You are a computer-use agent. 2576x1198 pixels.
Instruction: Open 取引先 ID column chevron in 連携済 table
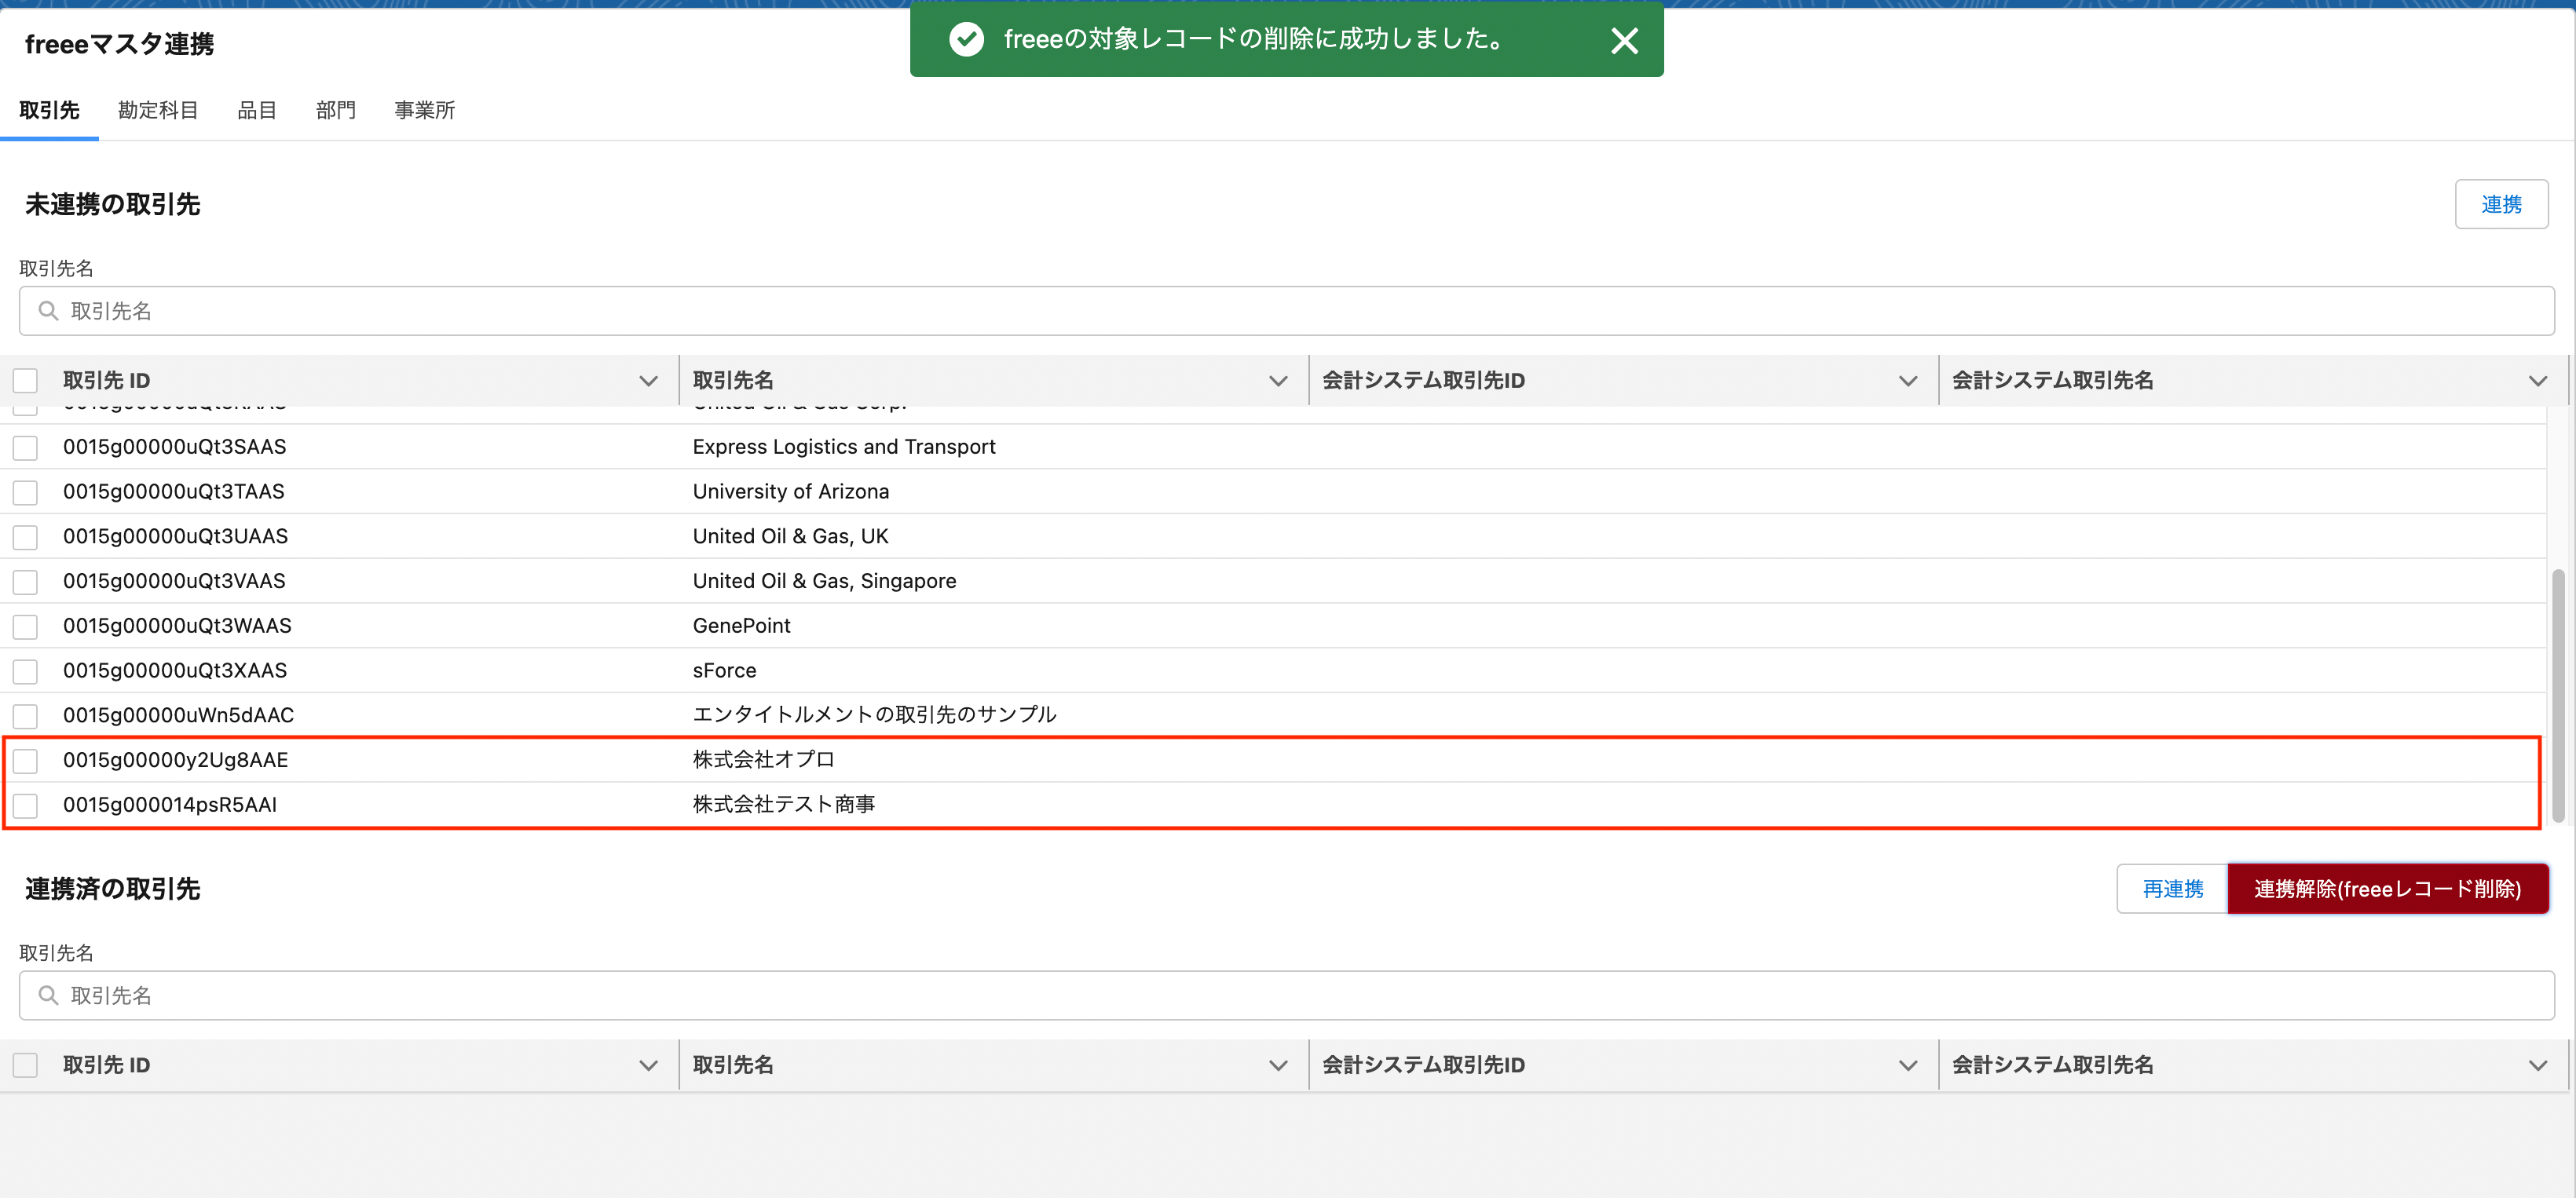(x=648, y=1065)
